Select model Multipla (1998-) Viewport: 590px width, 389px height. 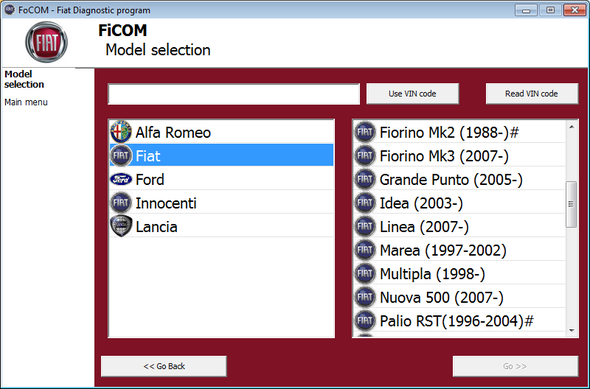click(459, 274)
